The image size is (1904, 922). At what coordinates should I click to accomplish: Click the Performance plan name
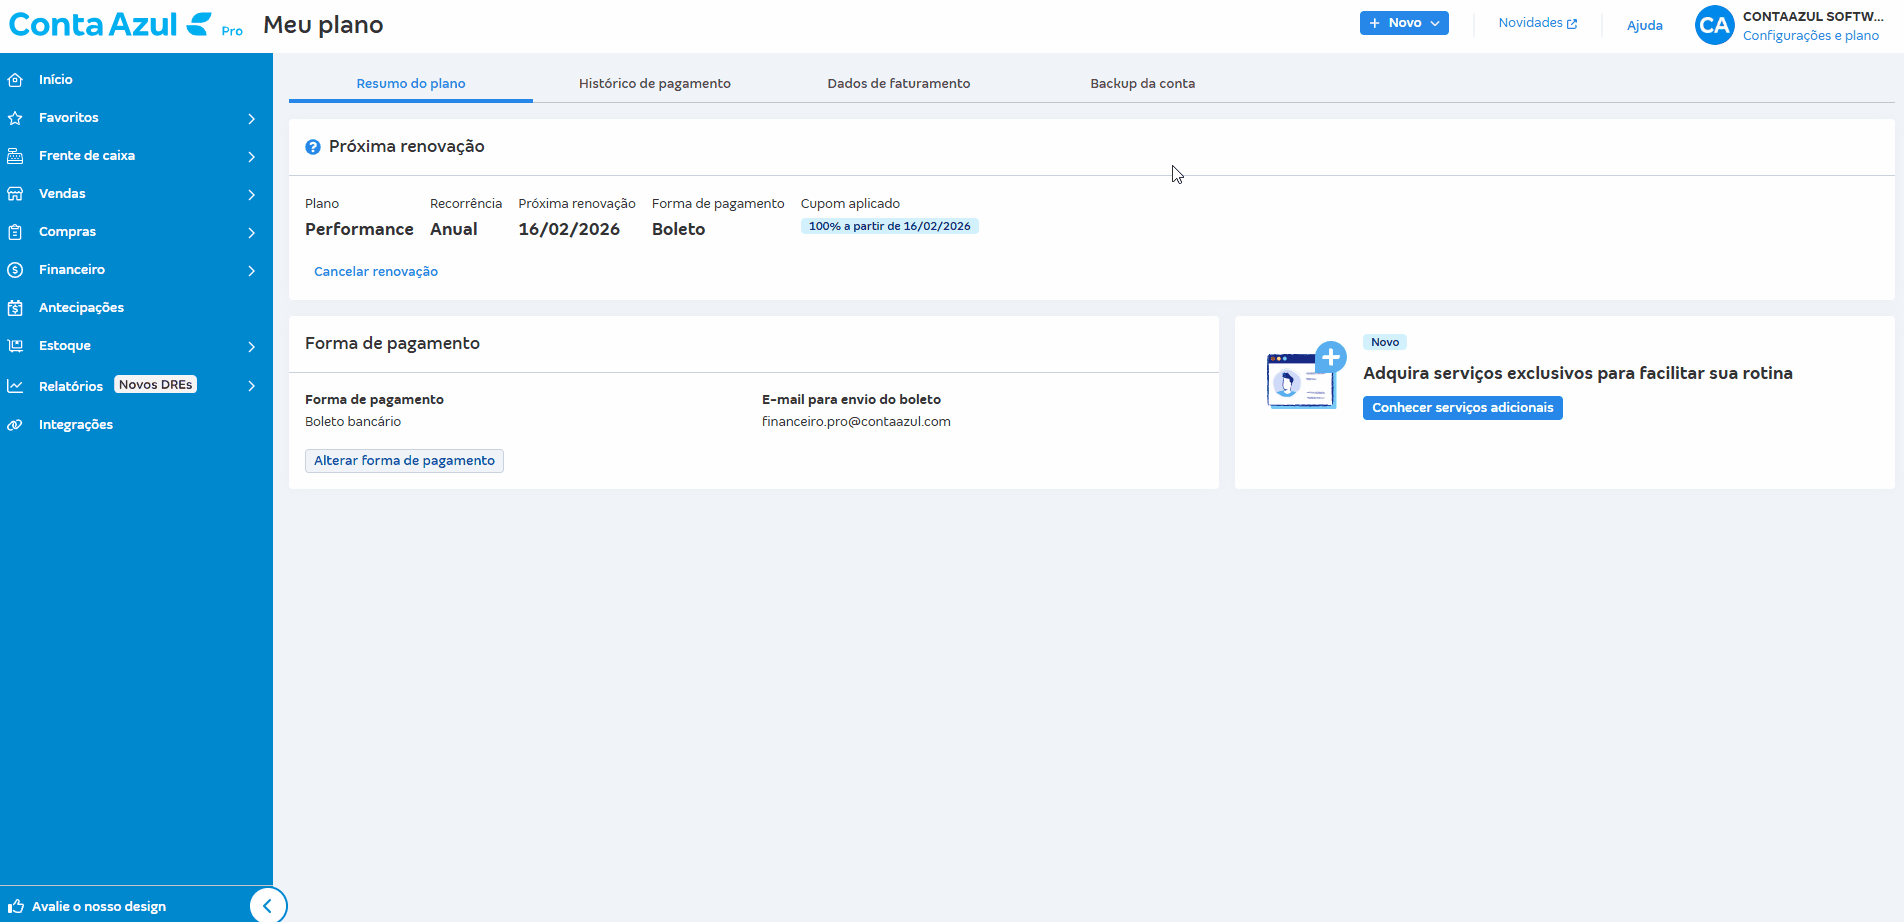click(x=359, y=230)
